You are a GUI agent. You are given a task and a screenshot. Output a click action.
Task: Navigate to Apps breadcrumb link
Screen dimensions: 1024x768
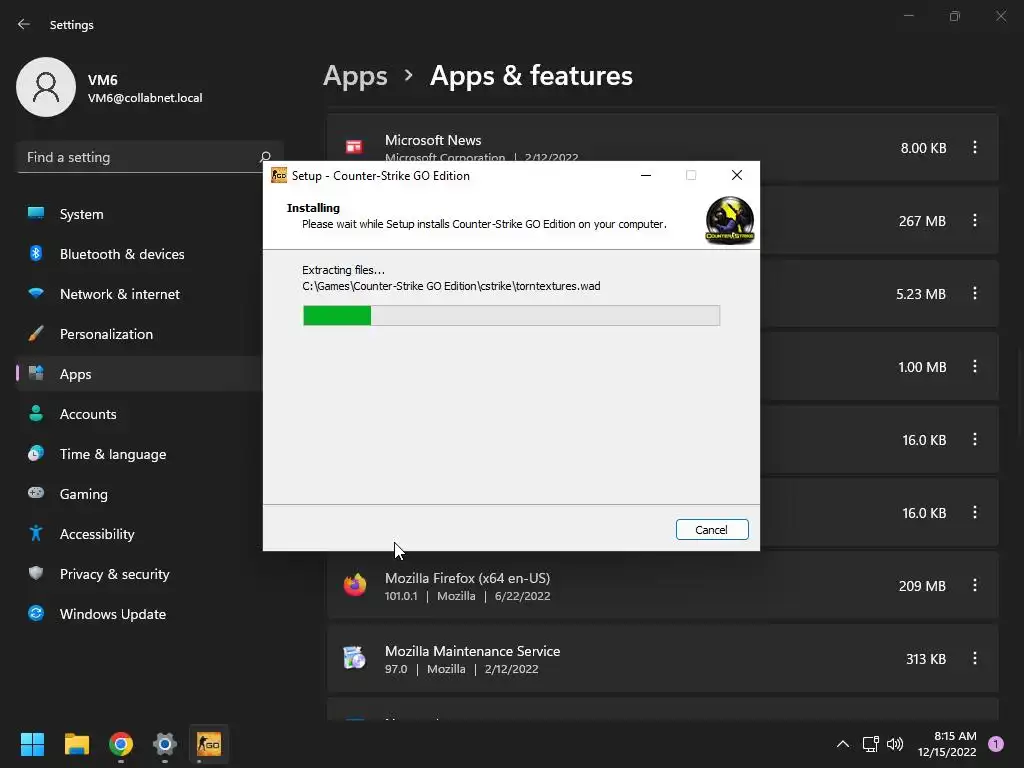pyautogui.click(x=355, y=76)
